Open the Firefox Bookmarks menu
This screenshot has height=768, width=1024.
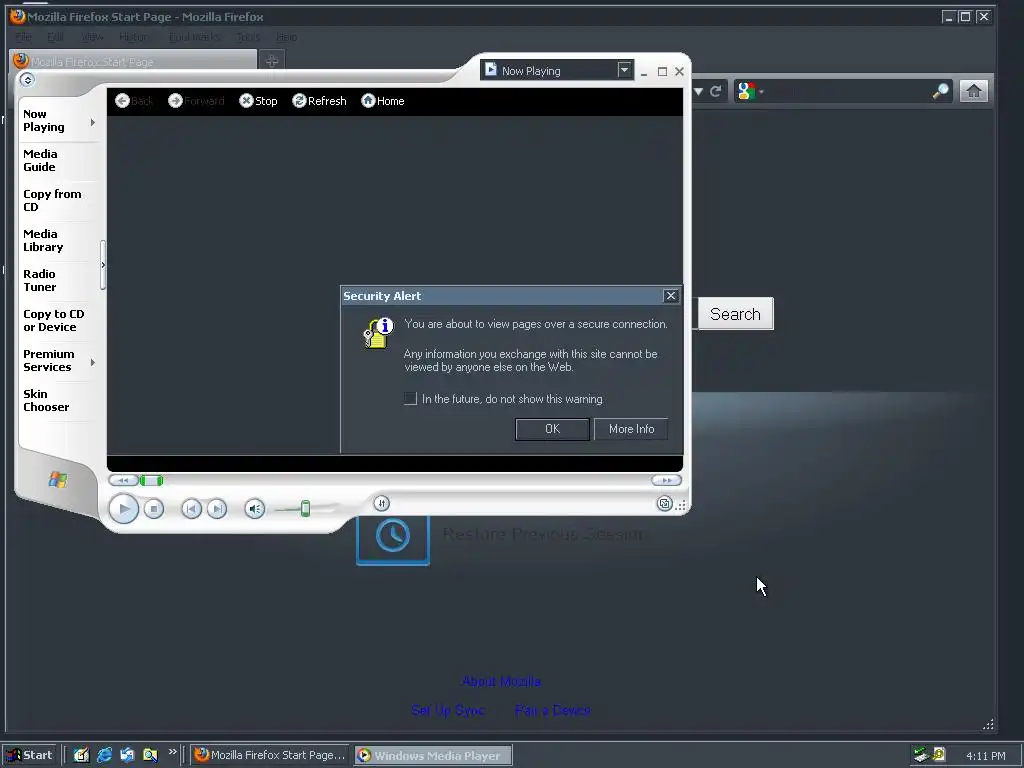194,37
